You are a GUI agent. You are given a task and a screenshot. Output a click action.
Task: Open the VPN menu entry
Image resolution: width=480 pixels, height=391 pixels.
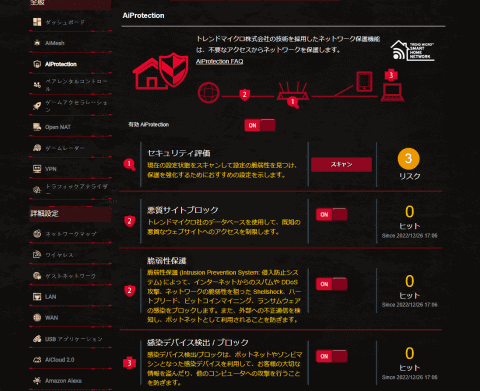(x=51, y=169)
